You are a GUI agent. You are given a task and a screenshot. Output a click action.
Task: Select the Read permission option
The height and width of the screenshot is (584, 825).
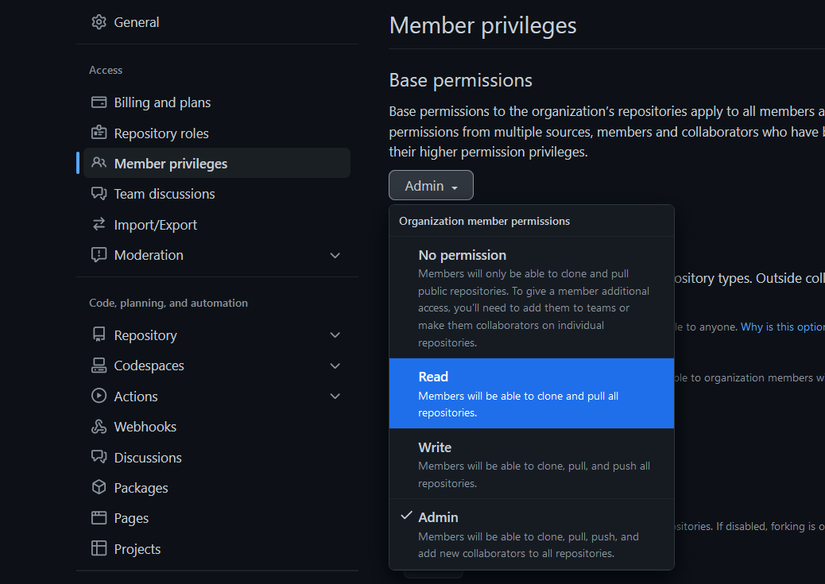[x=531, y=392]
